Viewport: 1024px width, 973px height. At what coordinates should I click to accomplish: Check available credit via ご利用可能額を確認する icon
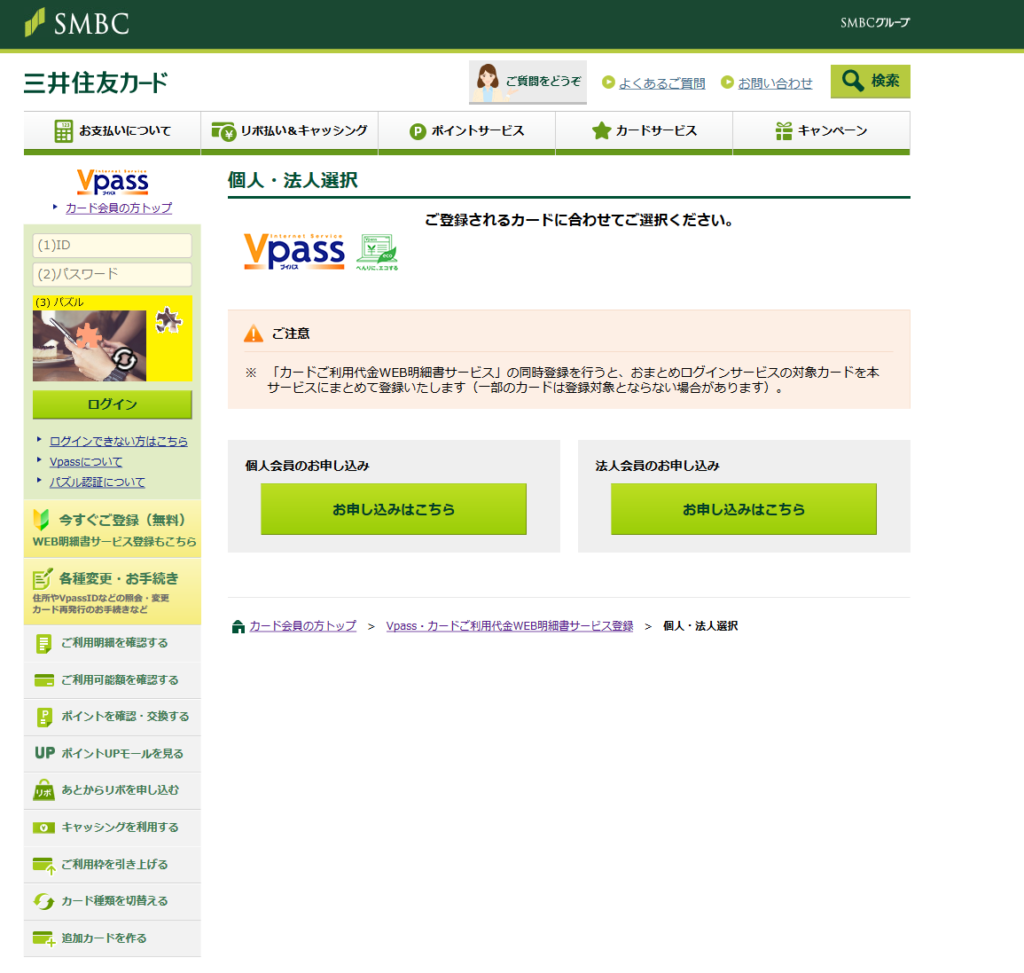point(112,680)
